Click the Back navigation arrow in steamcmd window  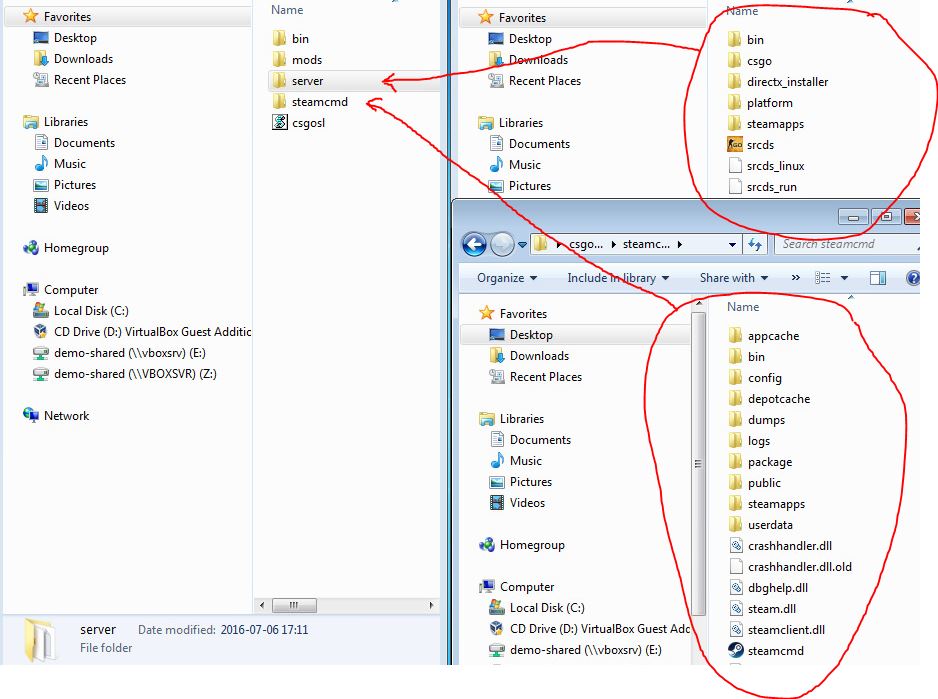(x=474, y=244)
